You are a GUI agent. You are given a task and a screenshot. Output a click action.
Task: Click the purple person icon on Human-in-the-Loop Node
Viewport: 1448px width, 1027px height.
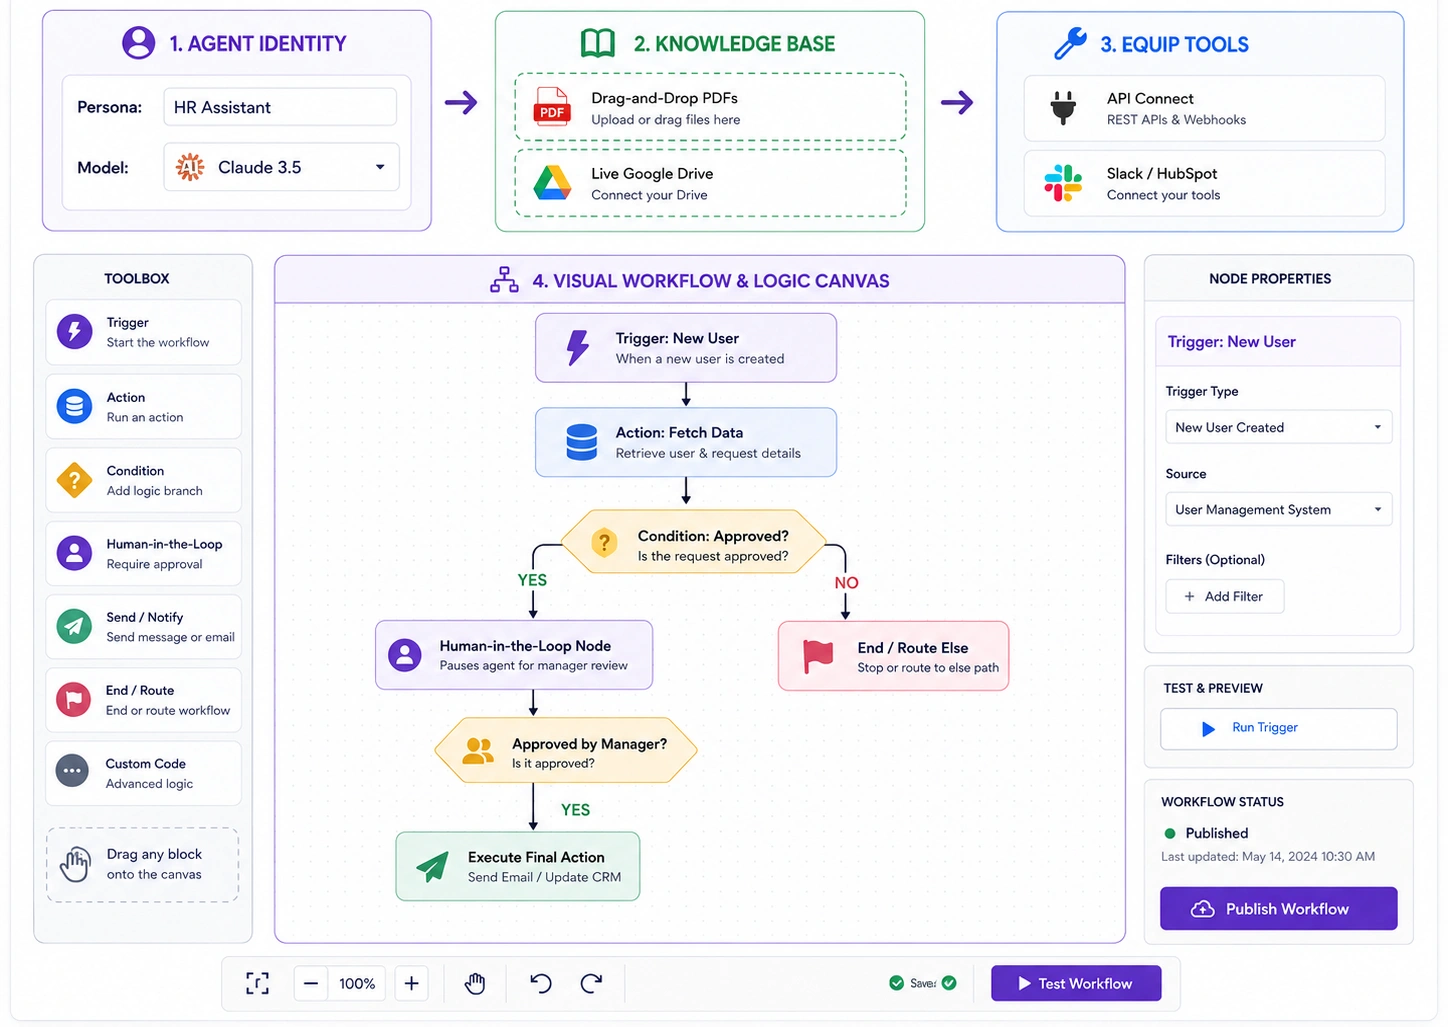405,655
